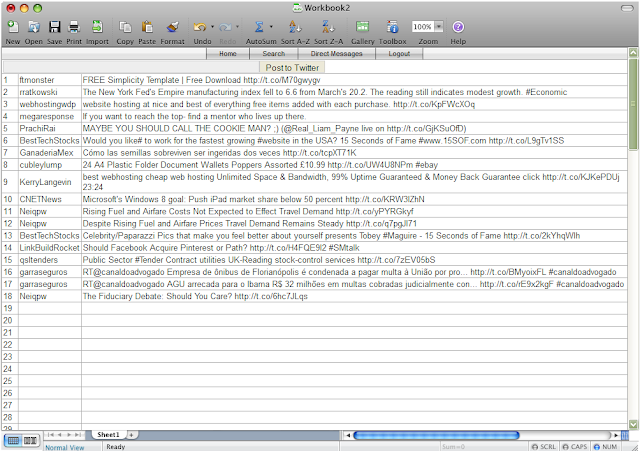The width and height of the screenshot is (640, 451).
Task: Select row header 25
Action: pyautogui.click(x=10, y=381)
